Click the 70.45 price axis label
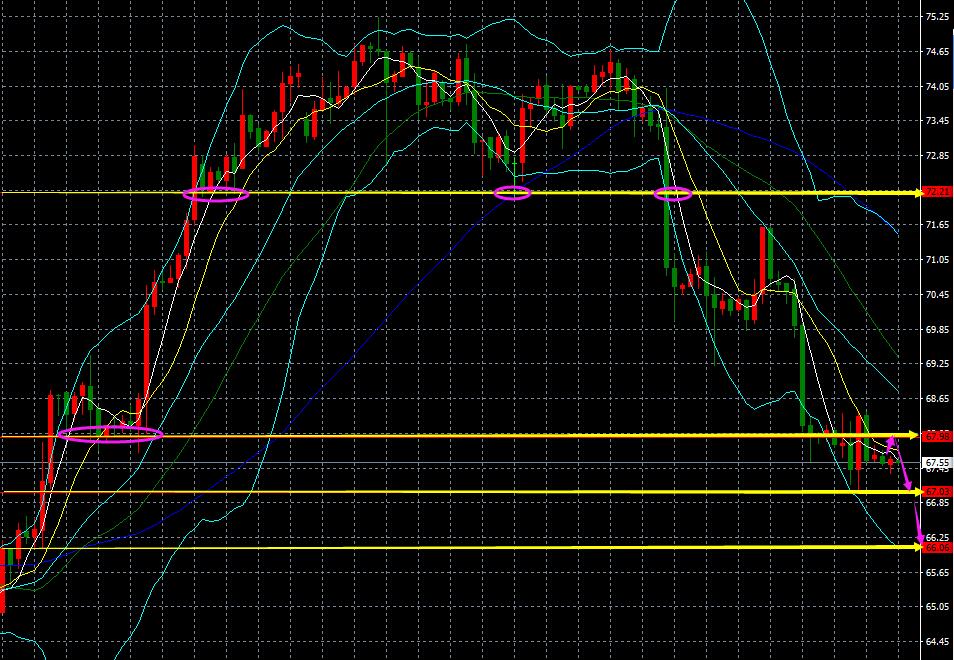Image resolution: width=954 pixels, height=660 pixels. point(937,294)
